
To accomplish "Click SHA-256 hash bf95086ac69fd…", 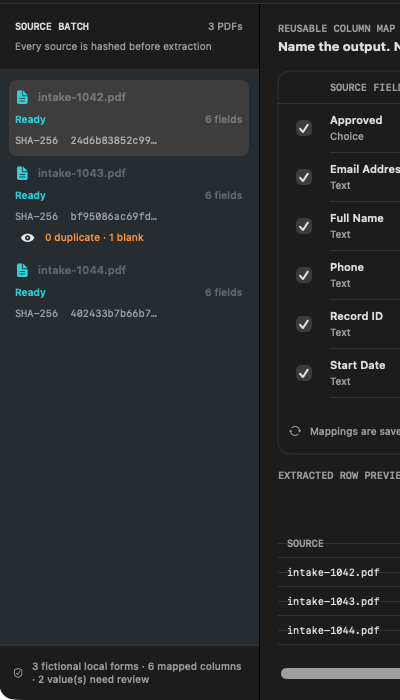I will pos(113,217).
